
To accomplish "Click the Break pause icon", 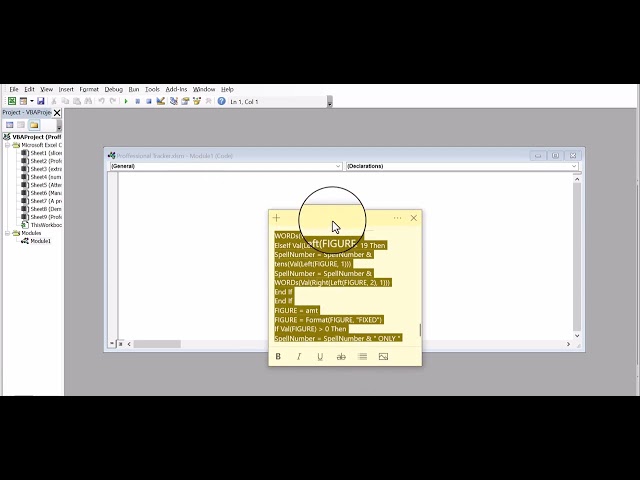I will coord(138,101).
